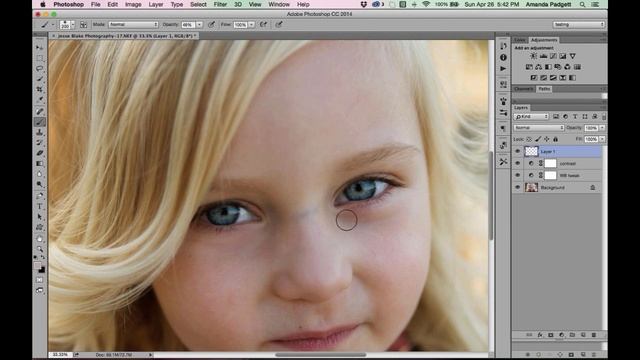640x360 pixels.
Task: Add a Vibrance adjustment
Action: 573,56
